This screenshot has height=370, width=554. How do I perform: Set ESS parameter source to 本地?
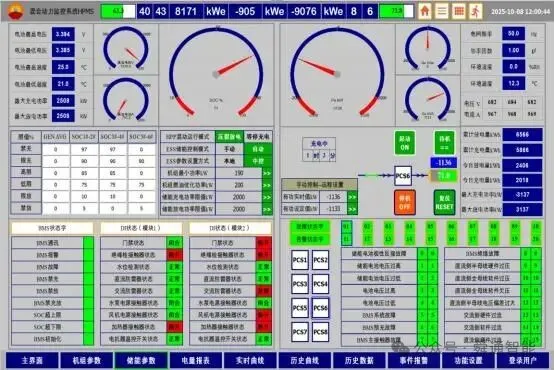coord(229,161)
